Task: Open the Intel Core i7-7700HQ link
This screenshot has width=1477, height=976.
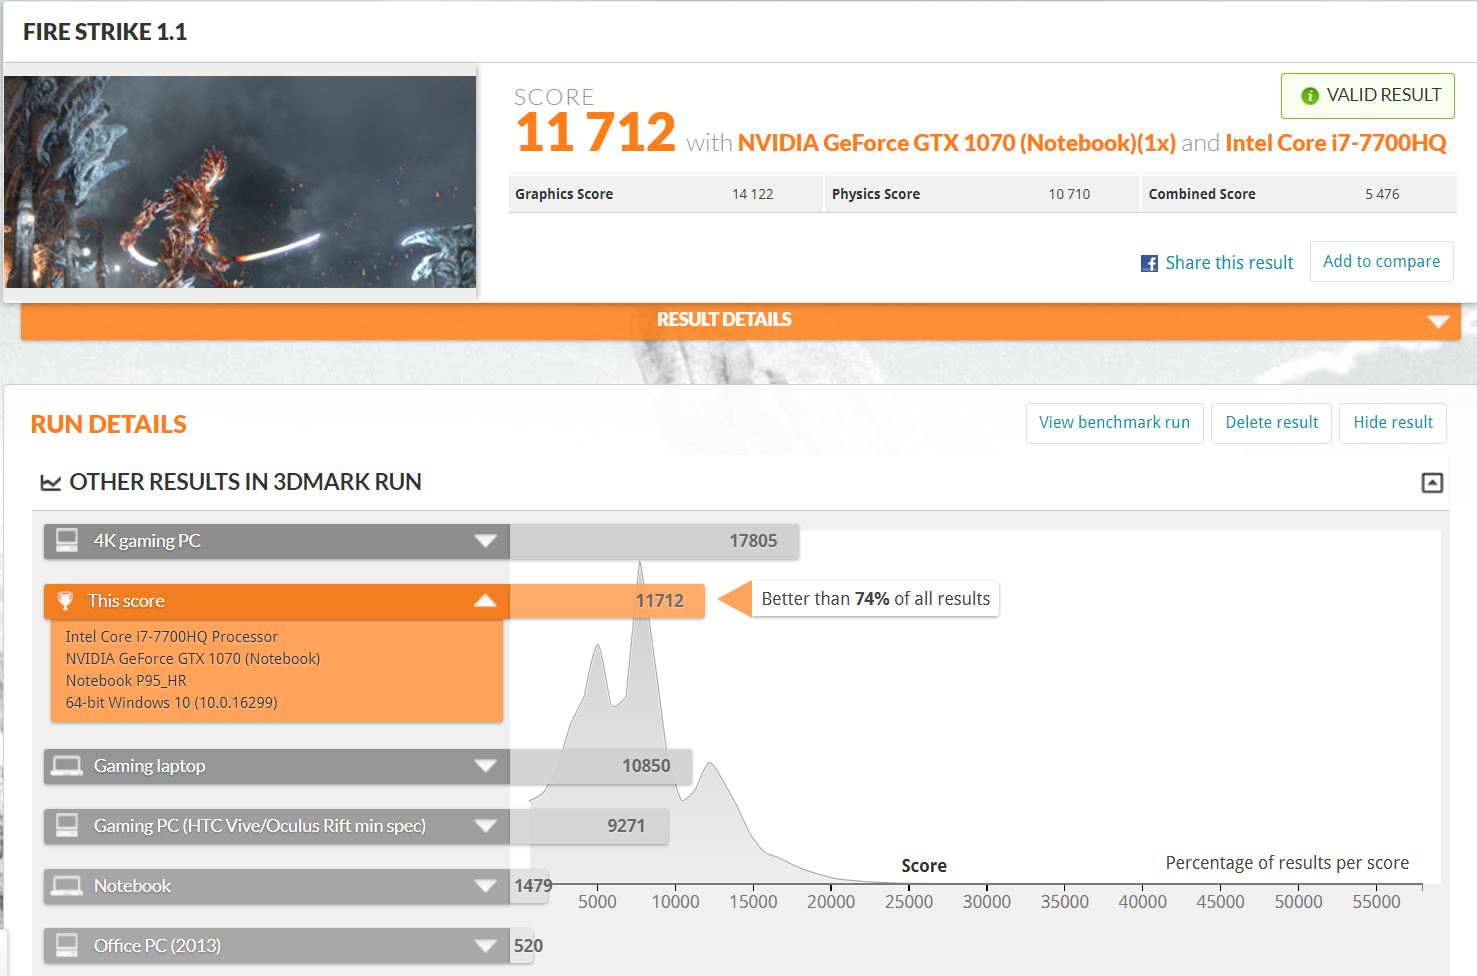Action: 1336,143
